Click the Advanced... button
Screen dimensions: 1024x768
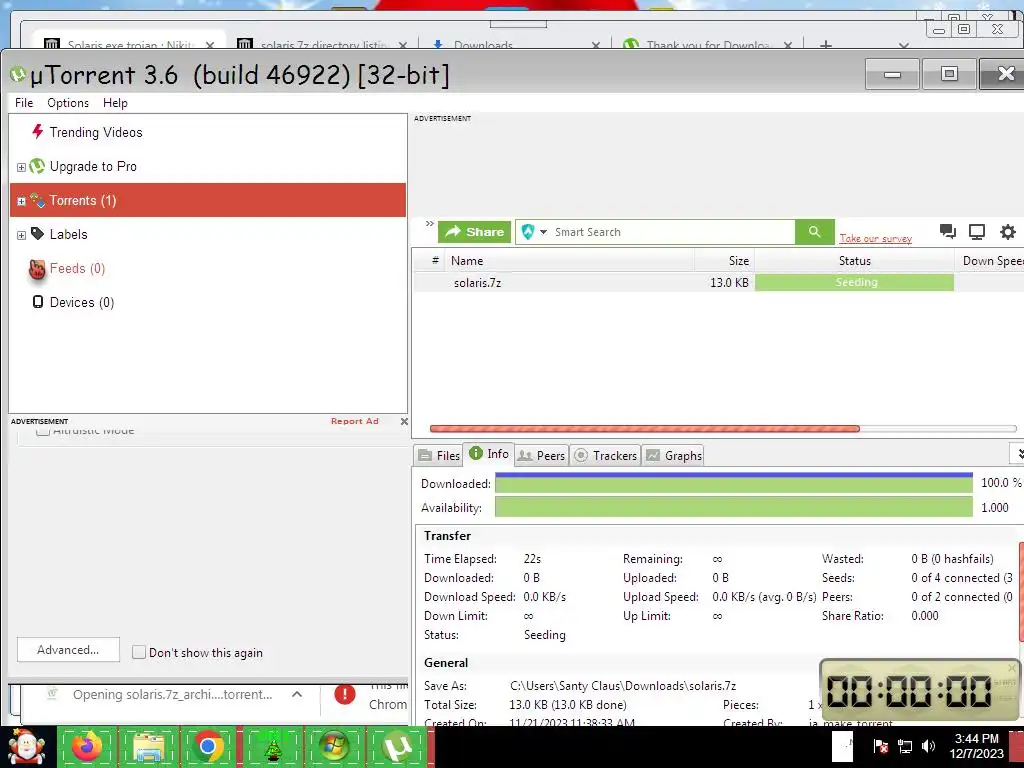click(68, 650)
